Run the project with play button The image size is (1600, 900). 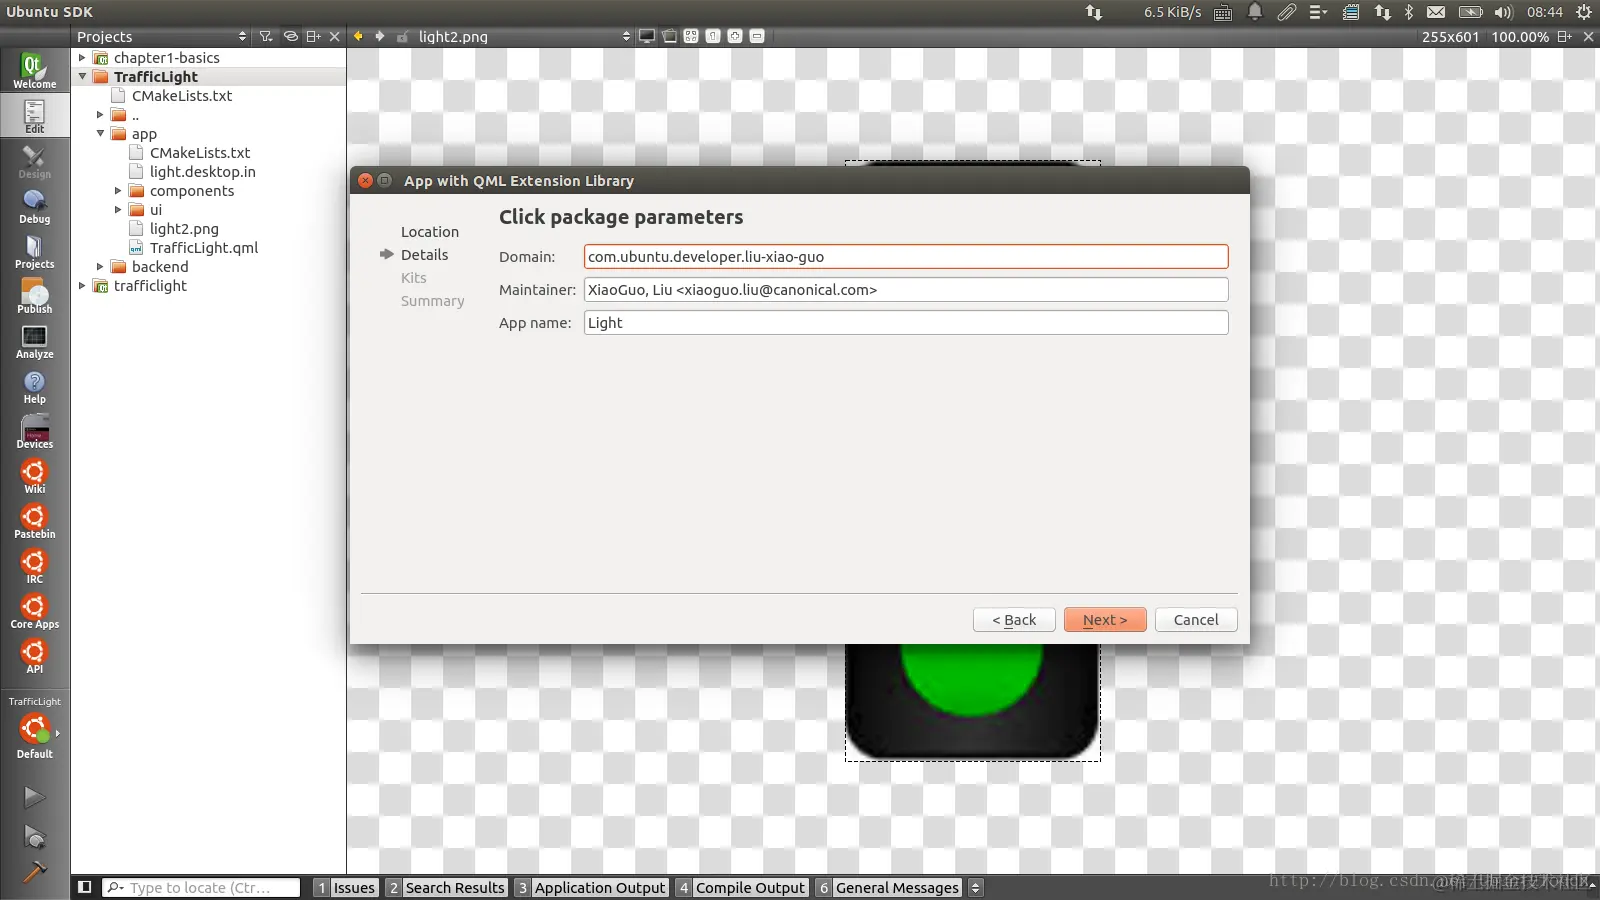click(x=34, y=797)
